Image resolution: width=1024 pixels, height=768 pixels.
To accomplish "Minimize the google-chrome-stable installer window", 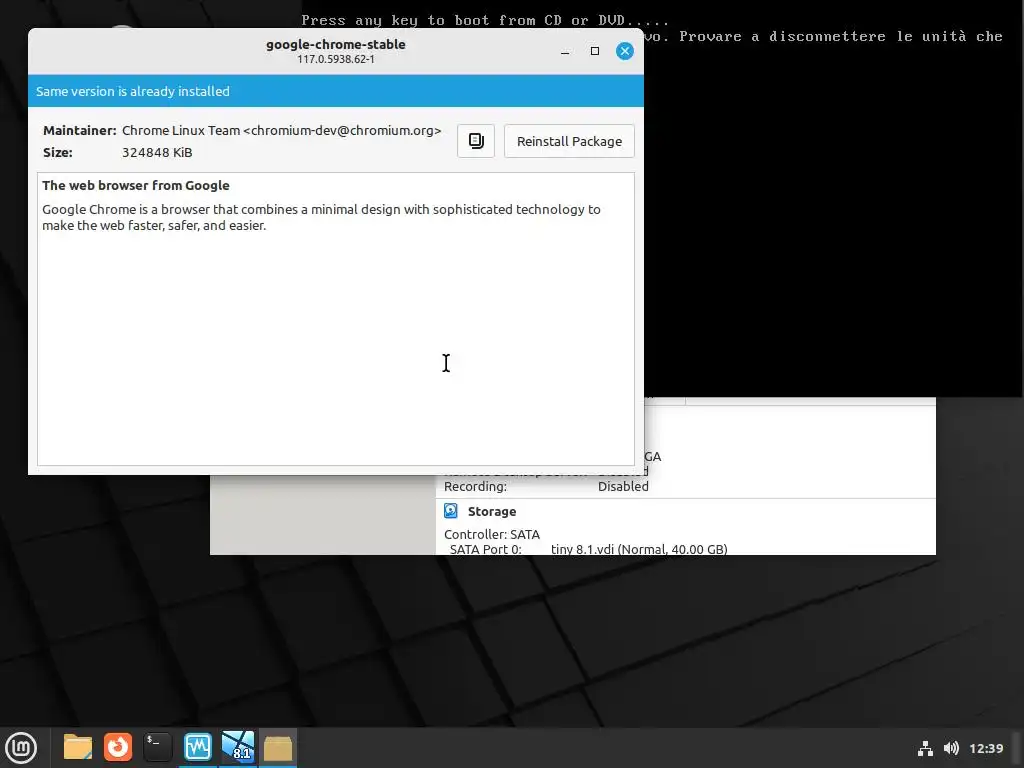I will coord(565,51).
